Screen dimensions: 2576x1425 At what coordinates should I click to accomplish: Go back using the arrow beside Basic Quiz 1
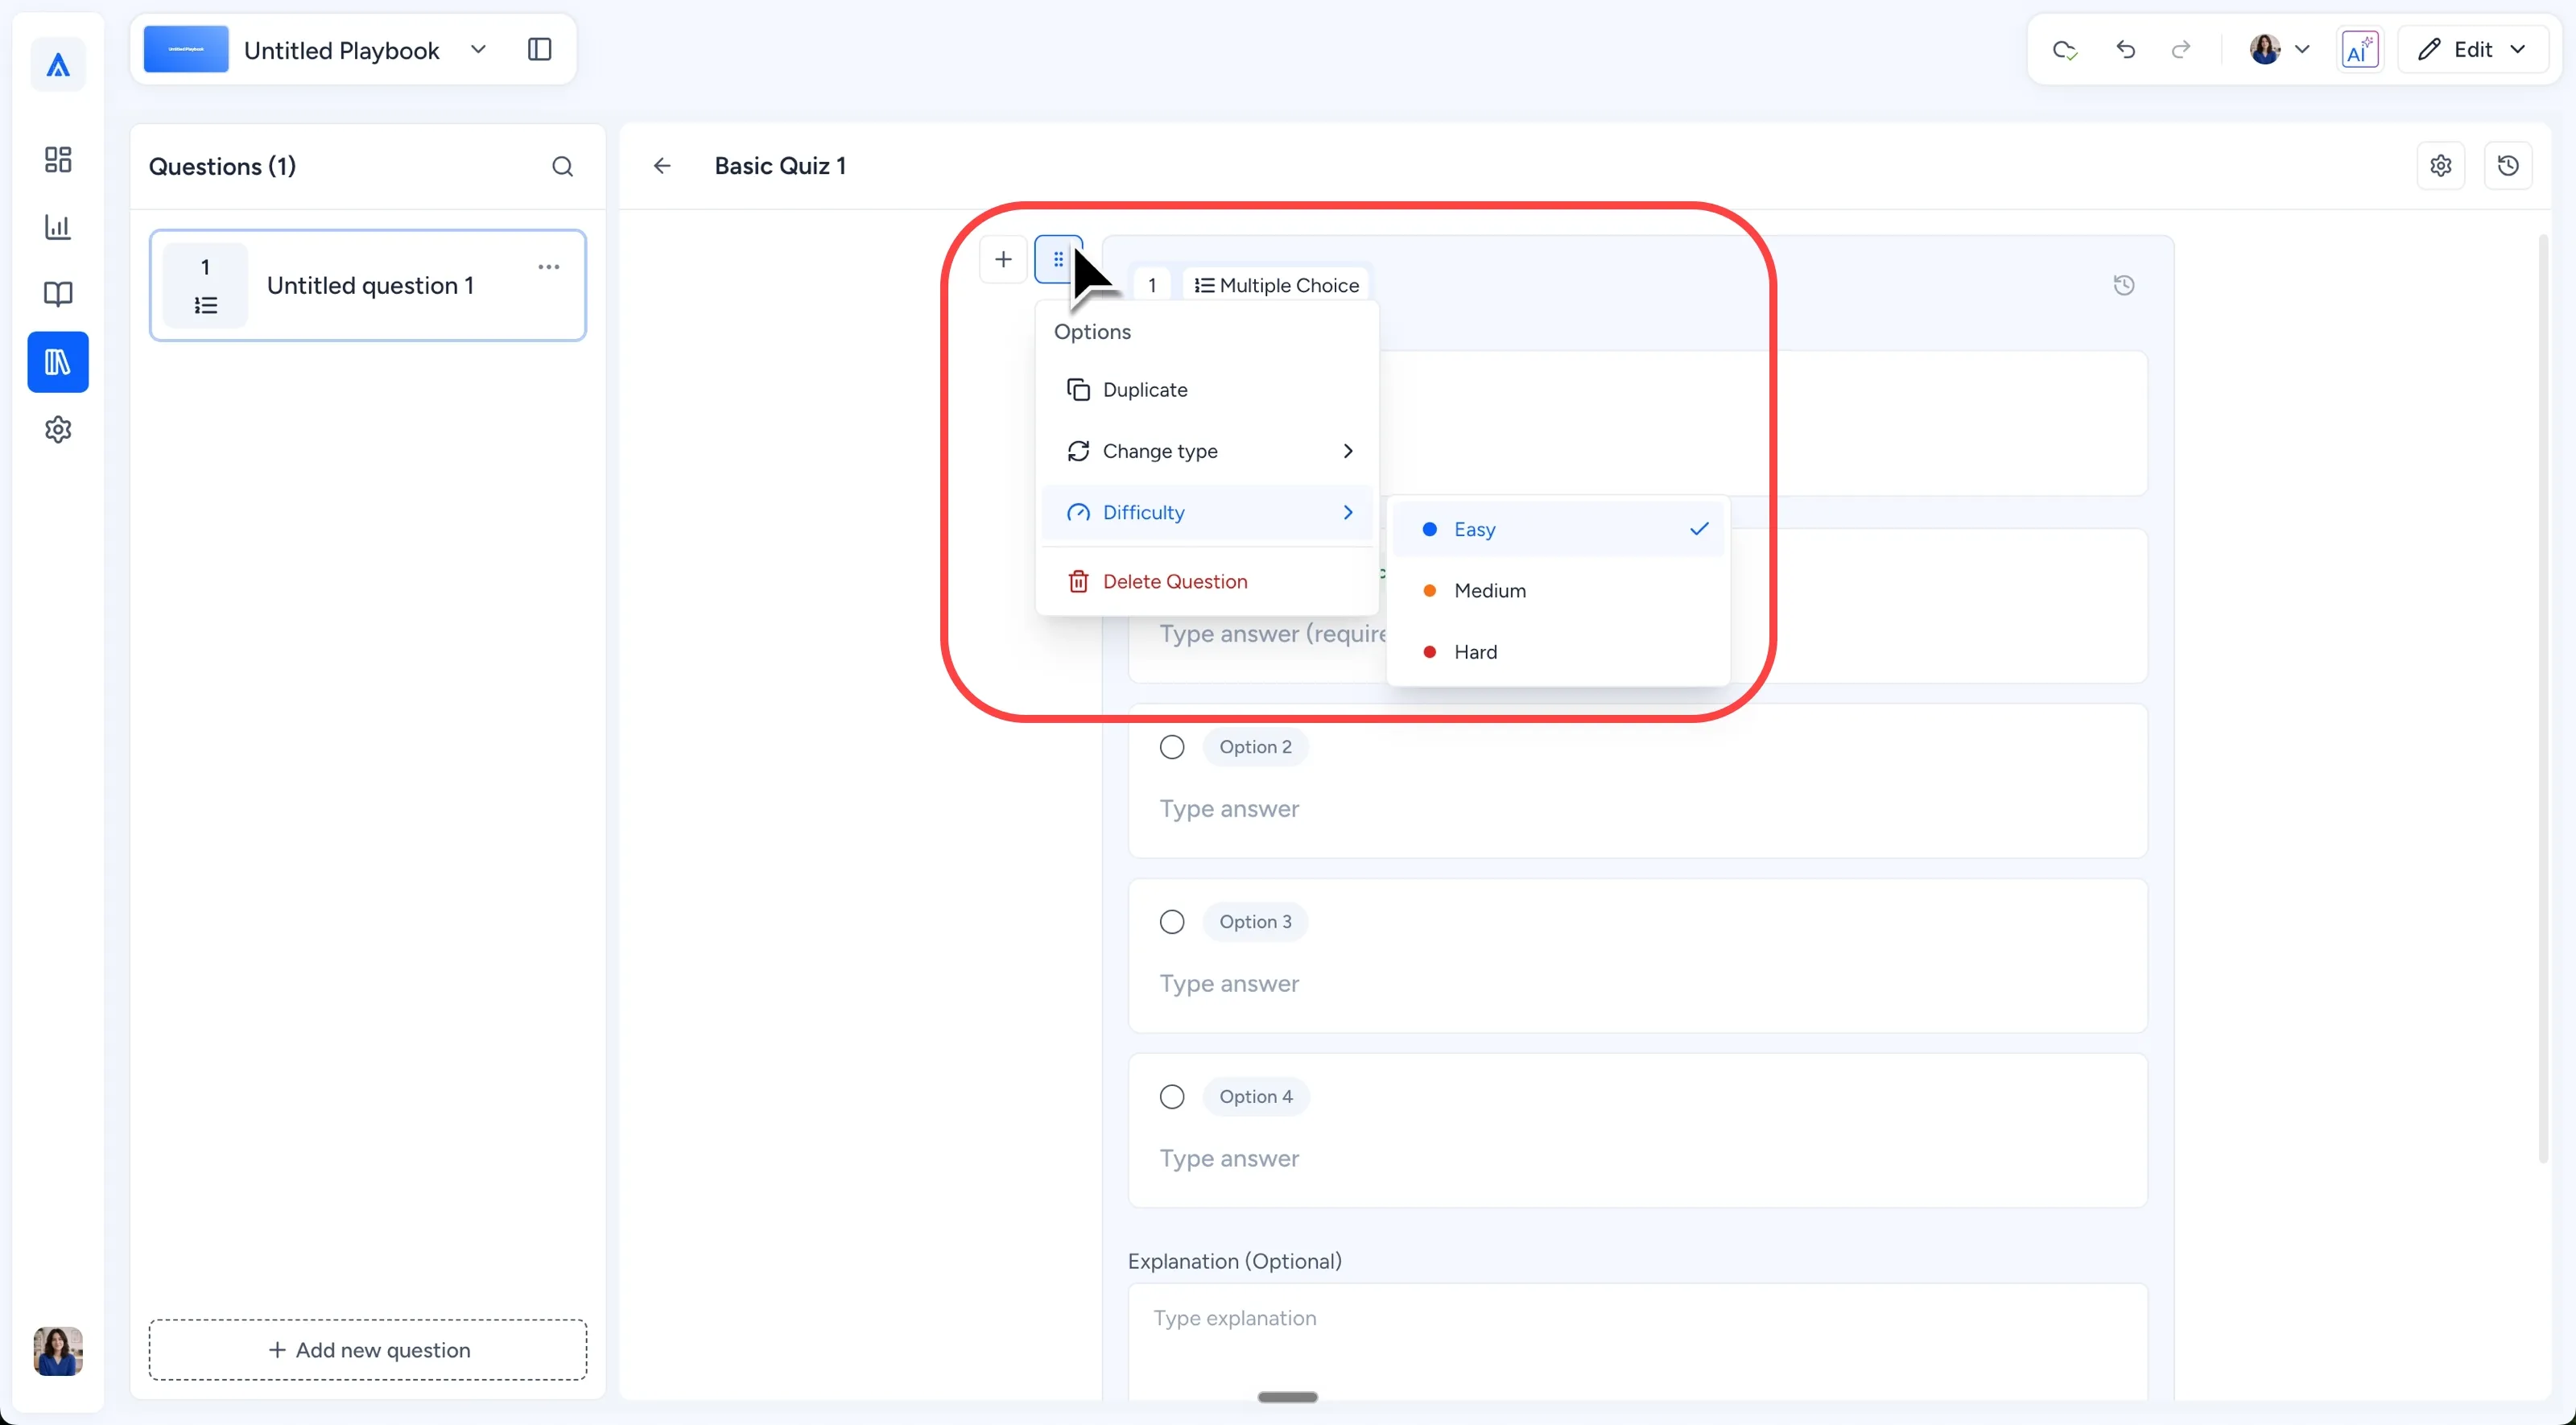(x=662, y=166)
